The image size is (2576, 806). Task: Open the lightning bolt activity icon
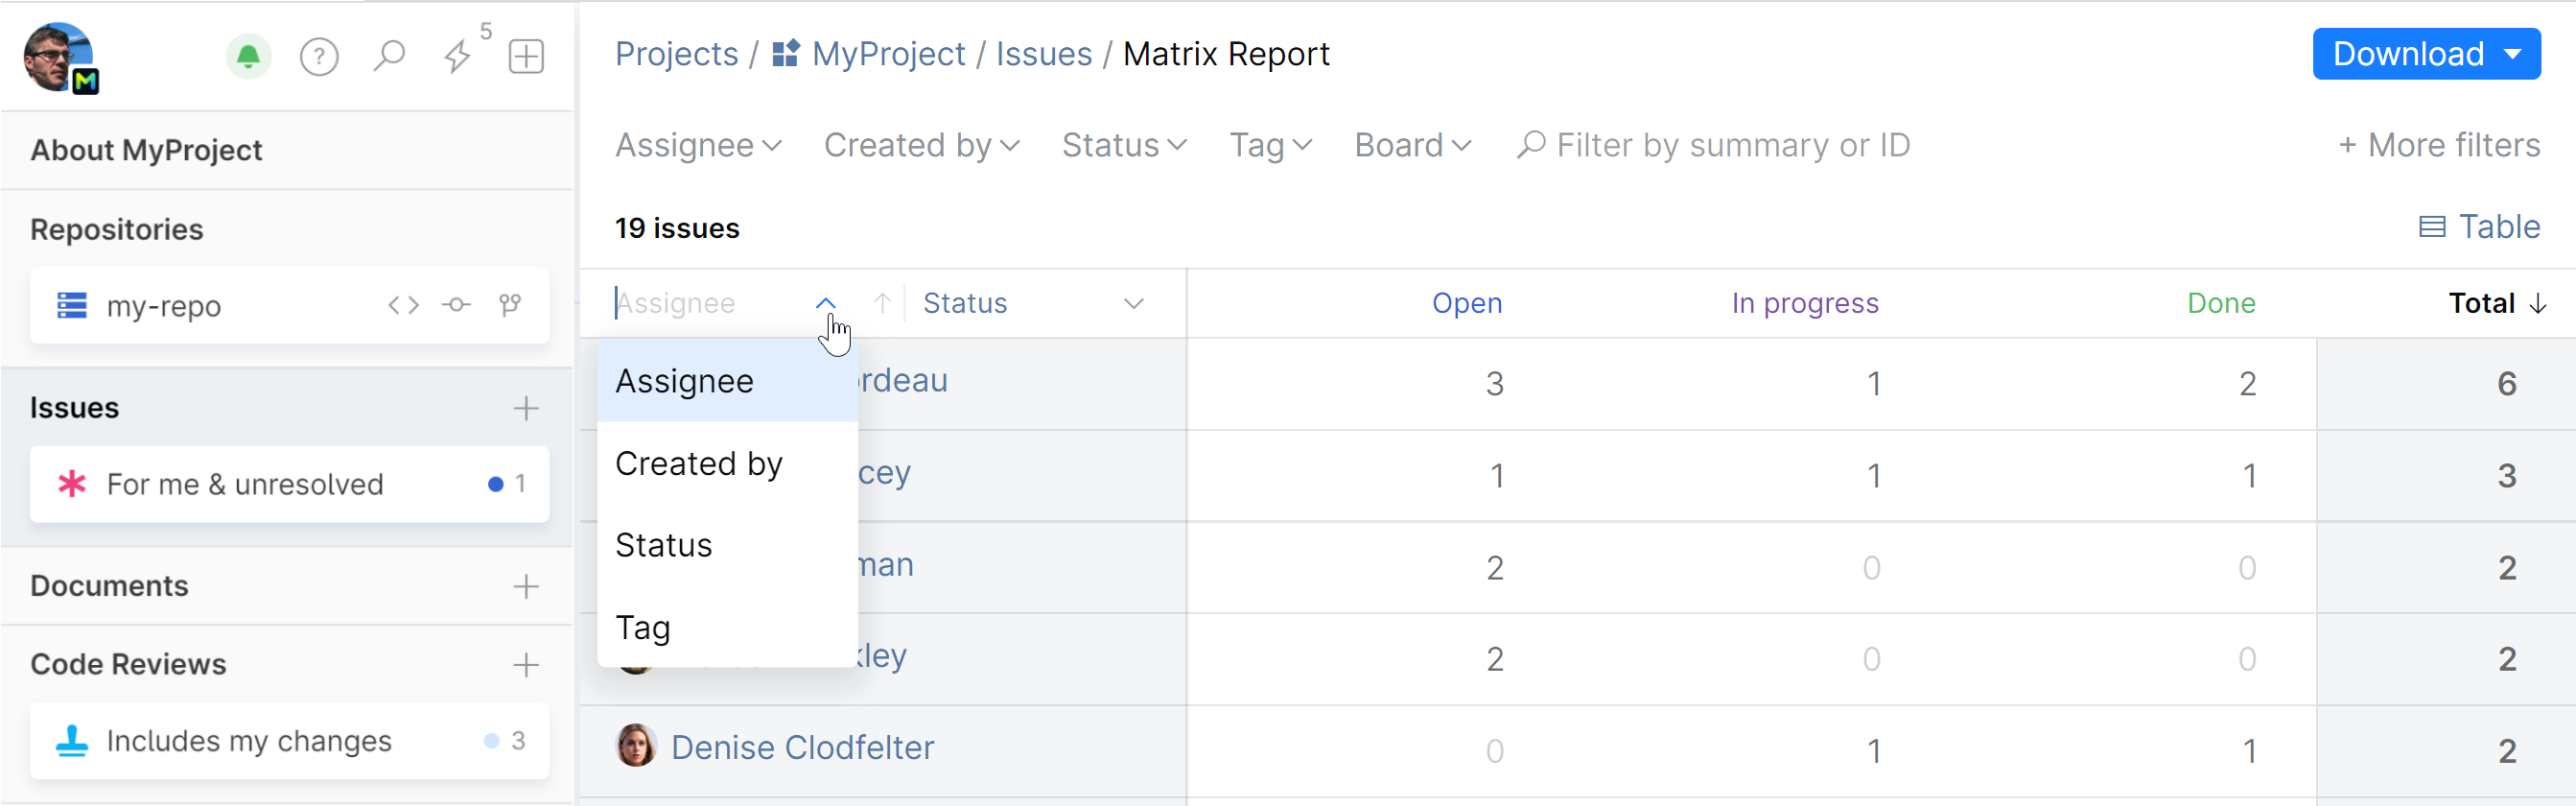tap(458, 56)
